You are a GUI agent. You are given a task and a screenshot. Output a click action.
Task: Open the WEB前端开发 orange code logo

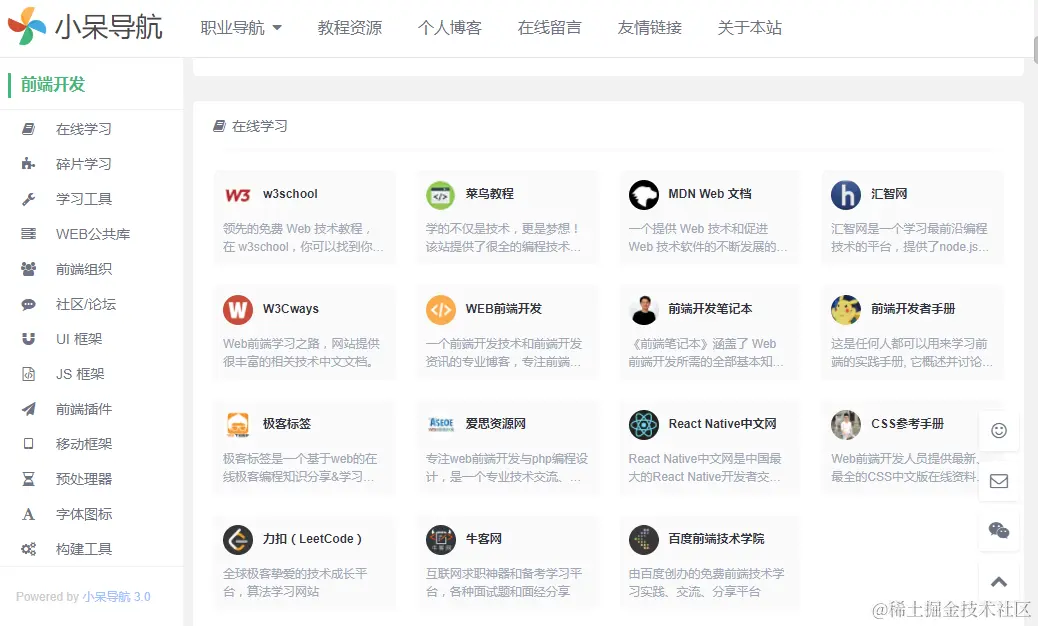[x=440, y=310]
